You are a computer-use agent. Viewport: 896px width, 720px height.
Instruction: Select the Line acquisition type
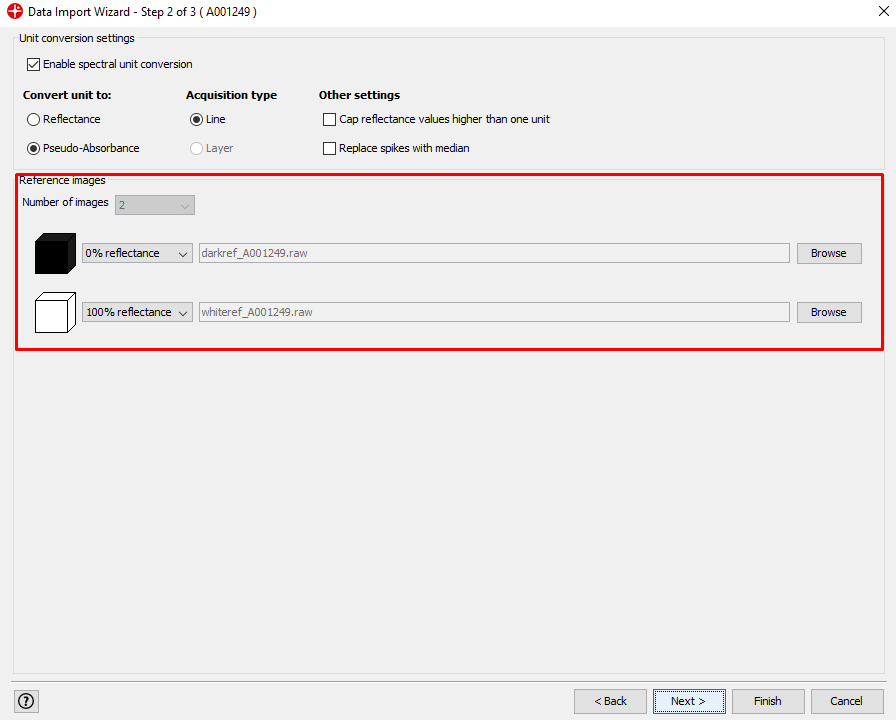196,119
